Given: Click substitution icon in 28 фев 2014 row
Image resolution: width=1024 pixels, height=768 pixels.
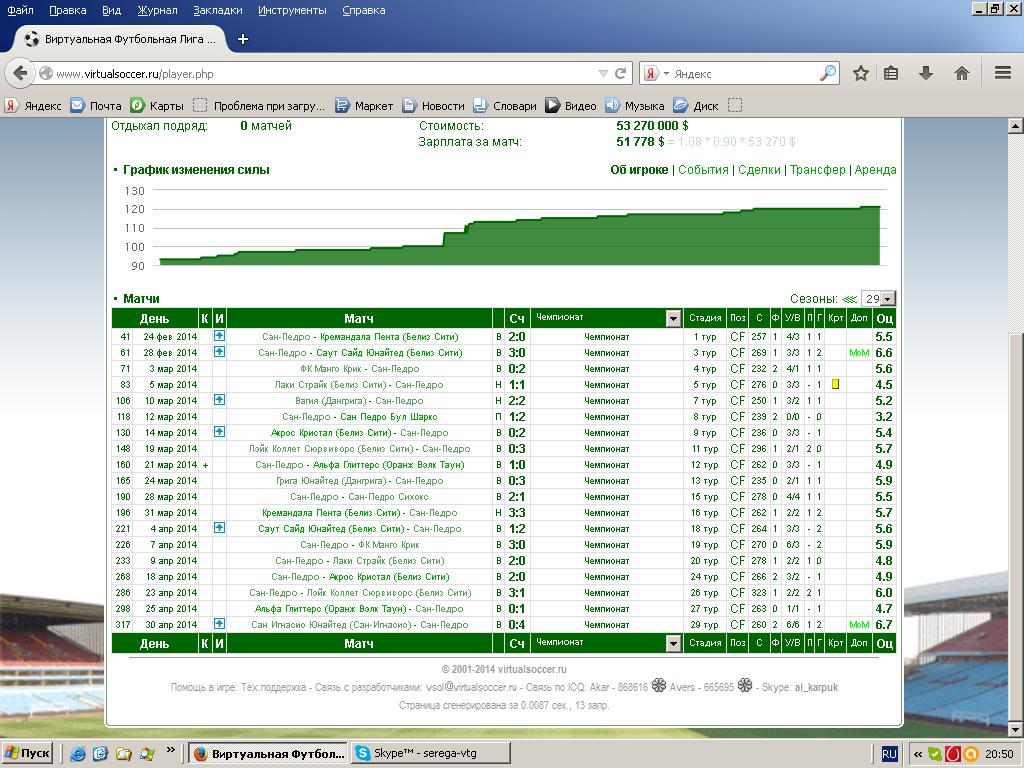Looking at the screenshot, I should 219,352.
